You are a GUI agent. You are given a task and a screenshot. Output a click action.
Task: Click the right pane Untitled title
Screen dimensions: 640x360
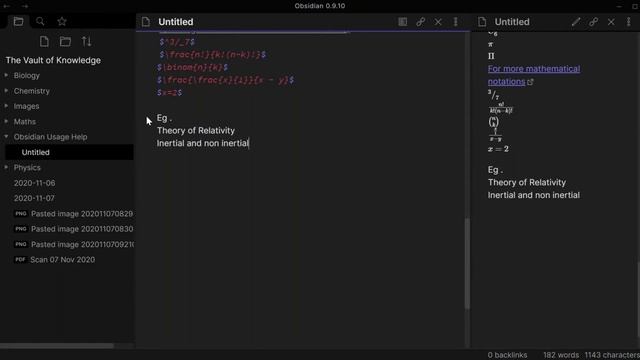point(512,22)
